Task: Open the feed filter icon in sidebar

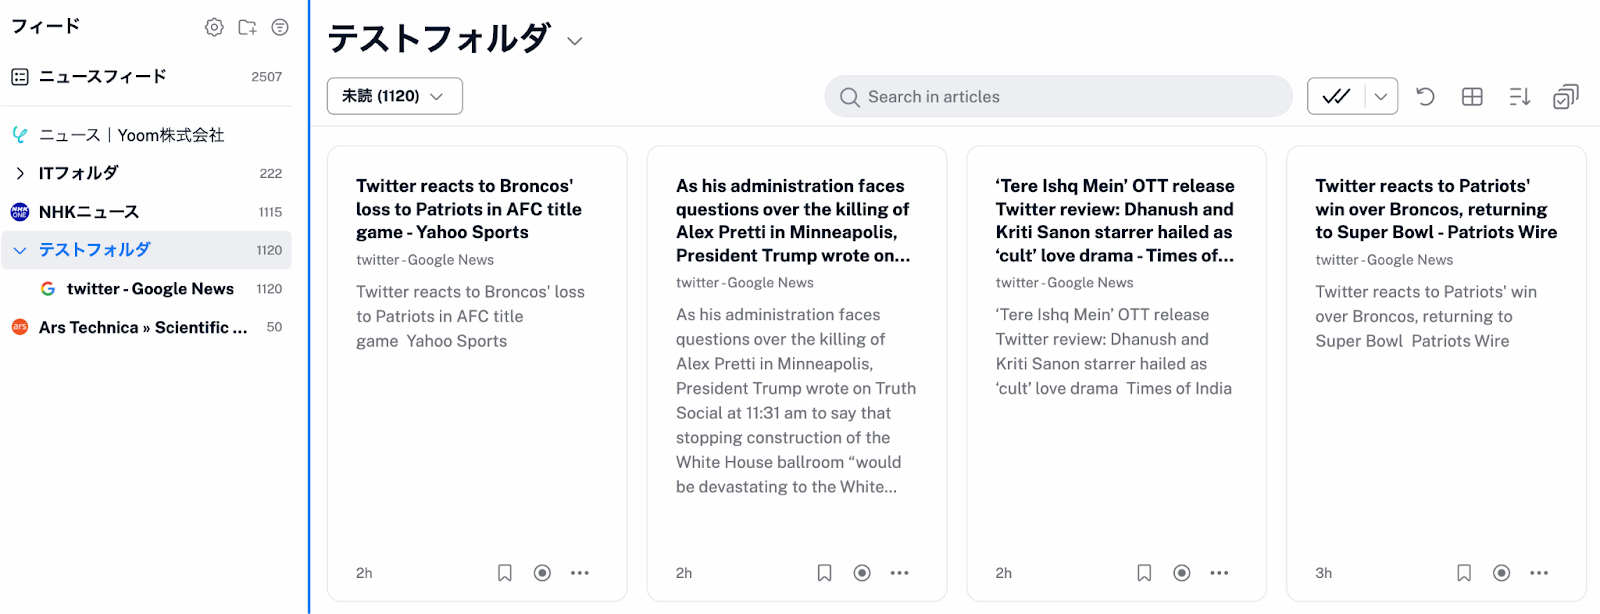Action: (x=280, y=27)
